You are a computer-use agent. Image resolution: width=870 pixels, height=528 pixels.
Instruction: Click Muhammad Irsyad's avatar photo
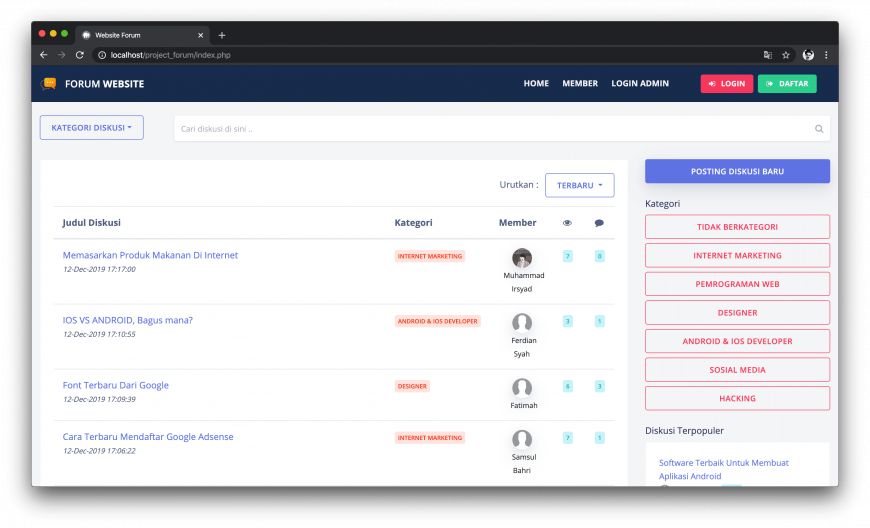522,258
